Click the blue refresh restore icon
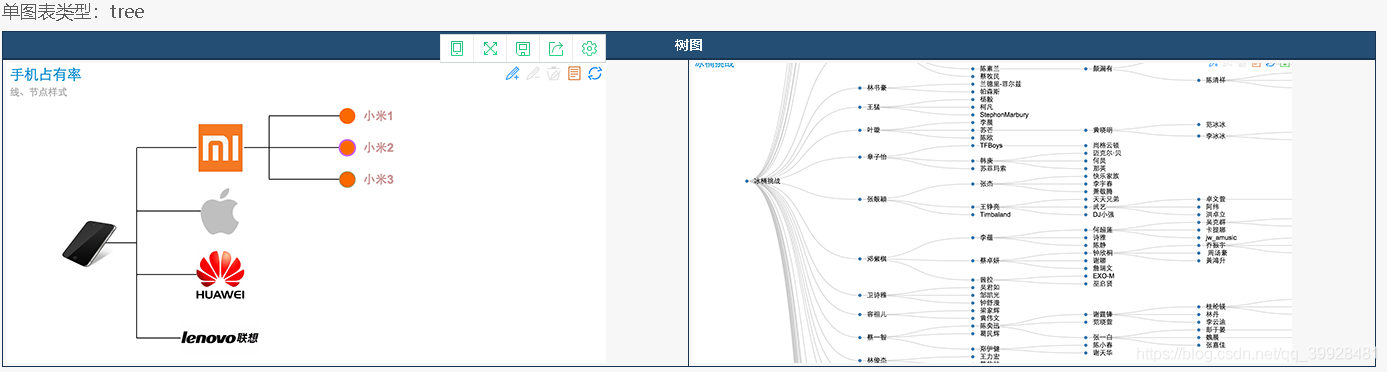The image size is (1387, 372). coord(595,73)
